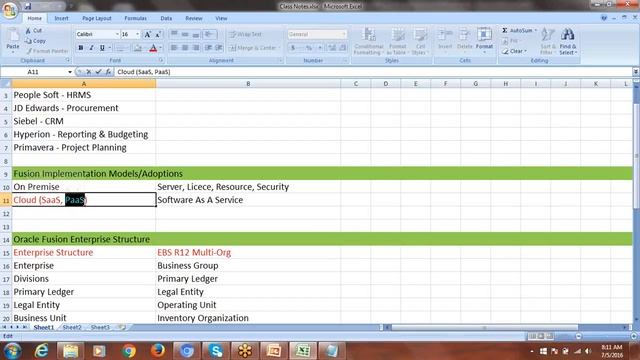
Task: Open the Calibri font name dropdown
Action: point(117,34)
